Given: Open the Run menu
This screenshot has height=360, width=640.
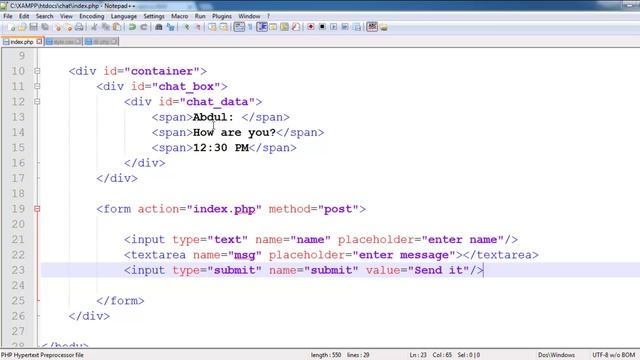Looking at the screenshot, I should pos(200,16).
